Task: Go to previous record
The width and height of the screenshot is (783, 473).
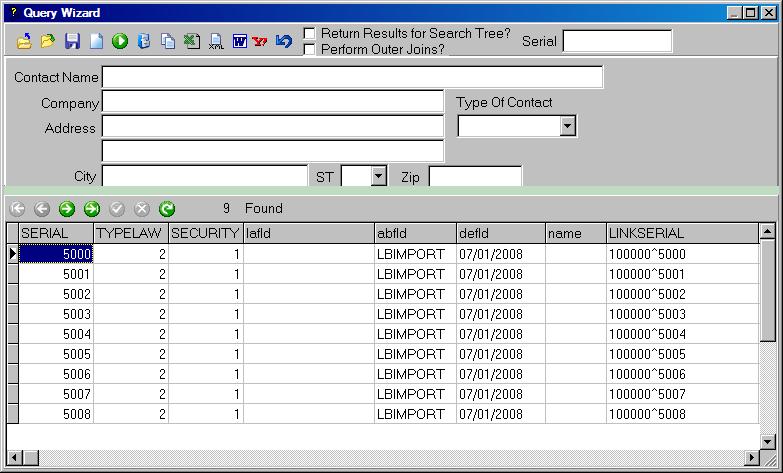Action: pos(42,209)
